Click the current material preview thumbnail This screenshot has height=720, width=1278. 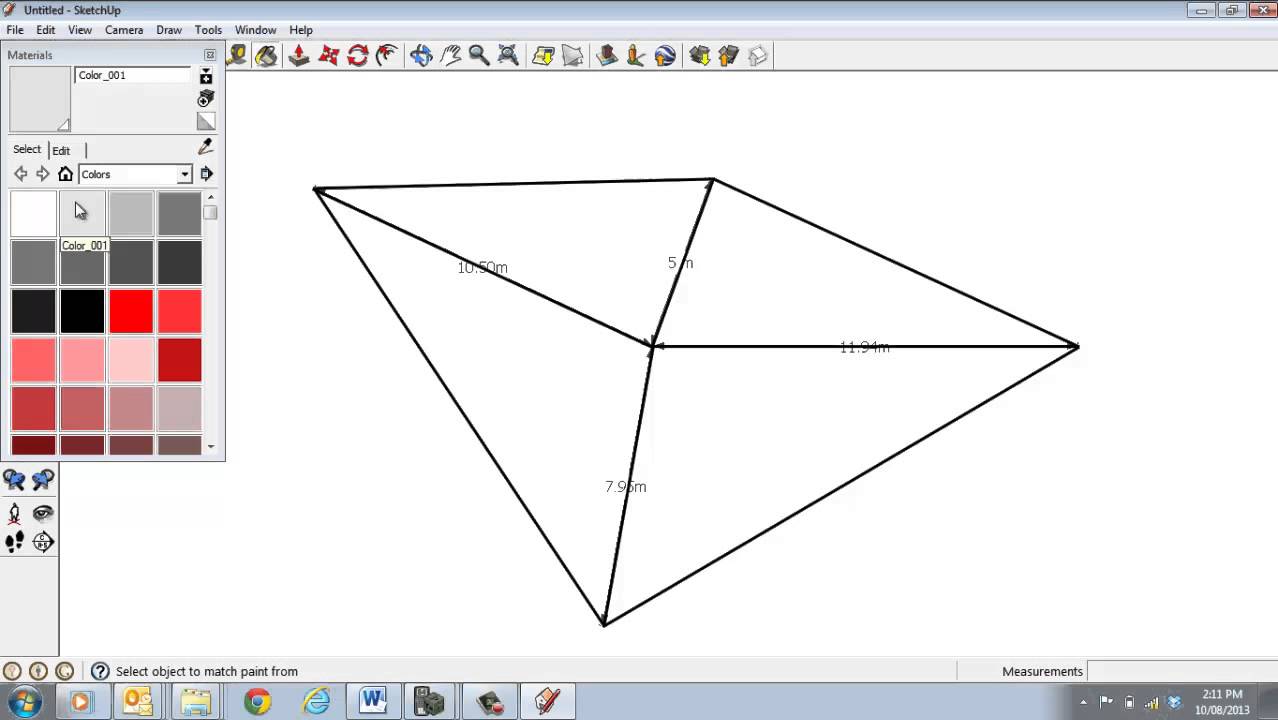click(40, 99)
